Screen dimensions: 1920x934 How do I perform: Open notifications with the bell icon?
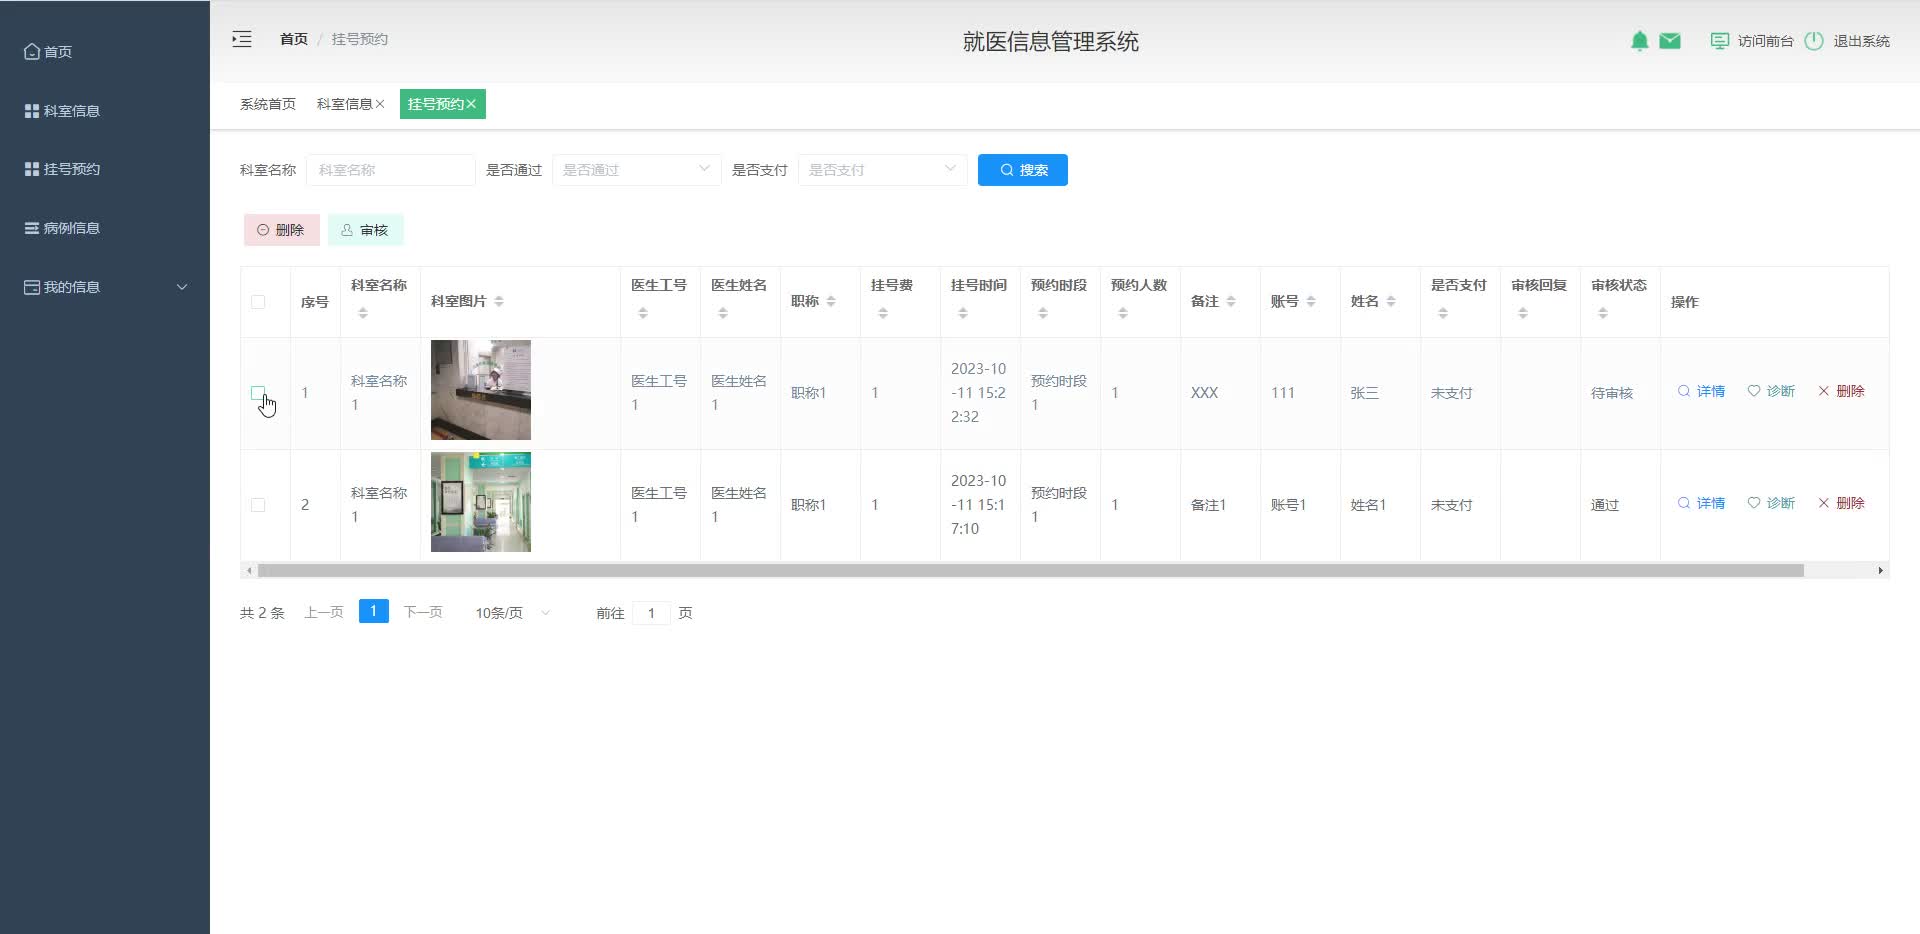pos(1640,41)
